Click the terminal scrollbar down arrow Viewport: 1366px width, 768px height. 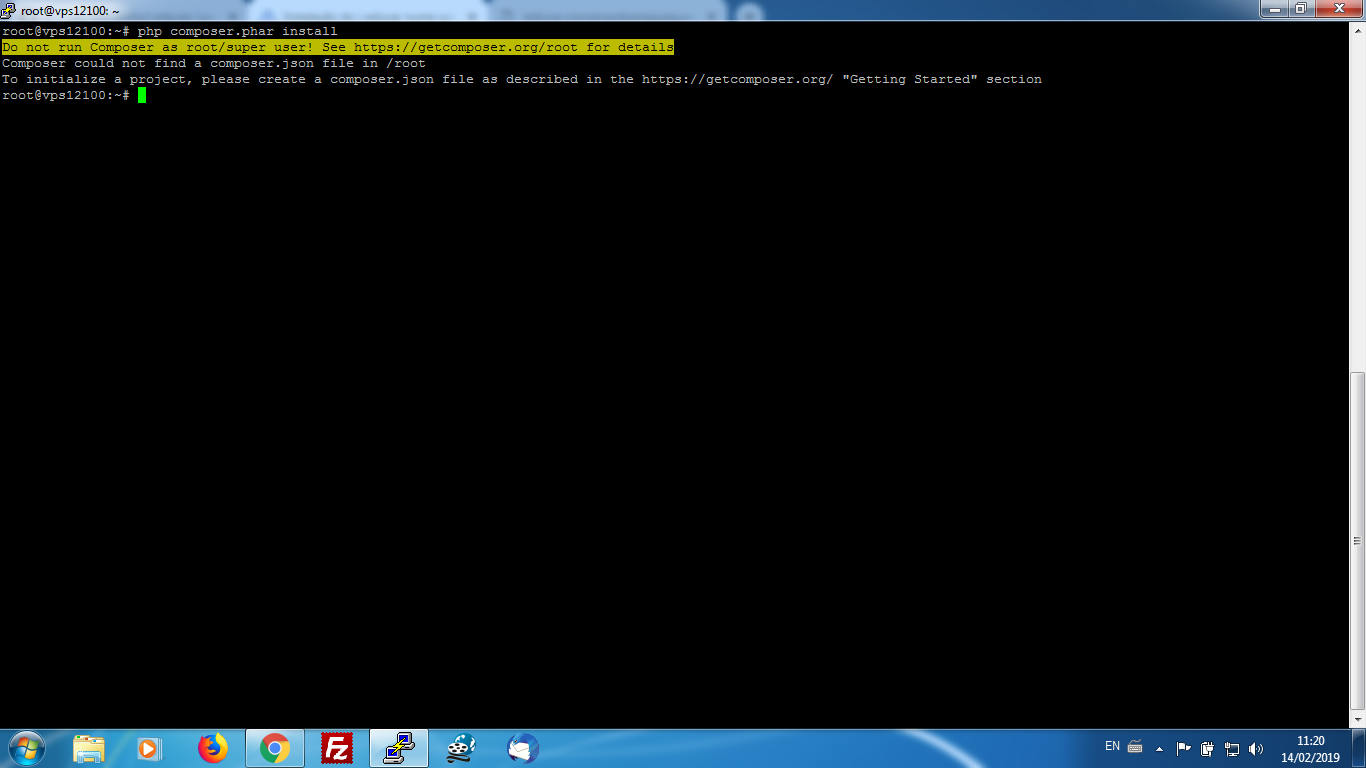click(x=1357, y=719)
